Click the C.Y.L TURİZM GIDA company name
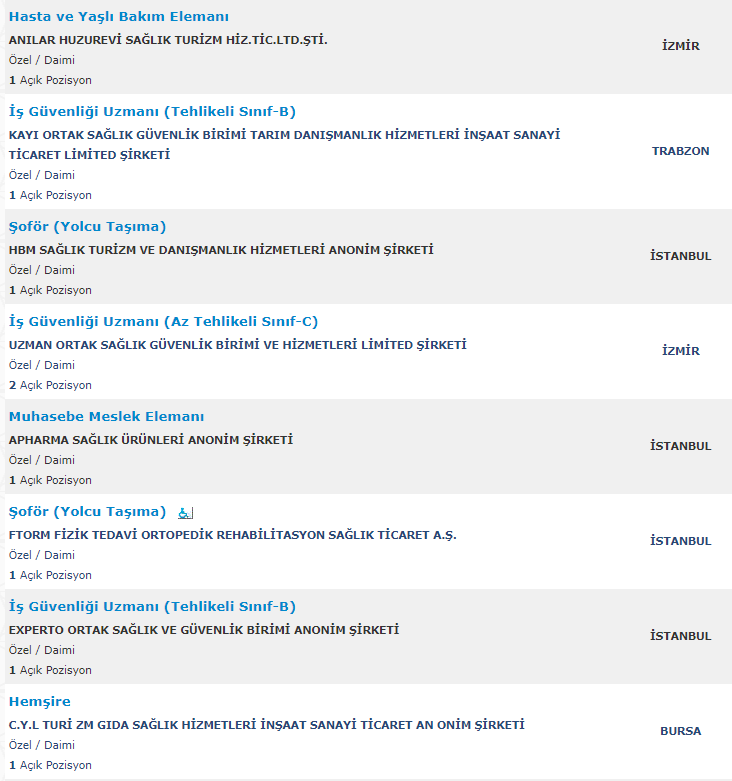 coord(266,725)
